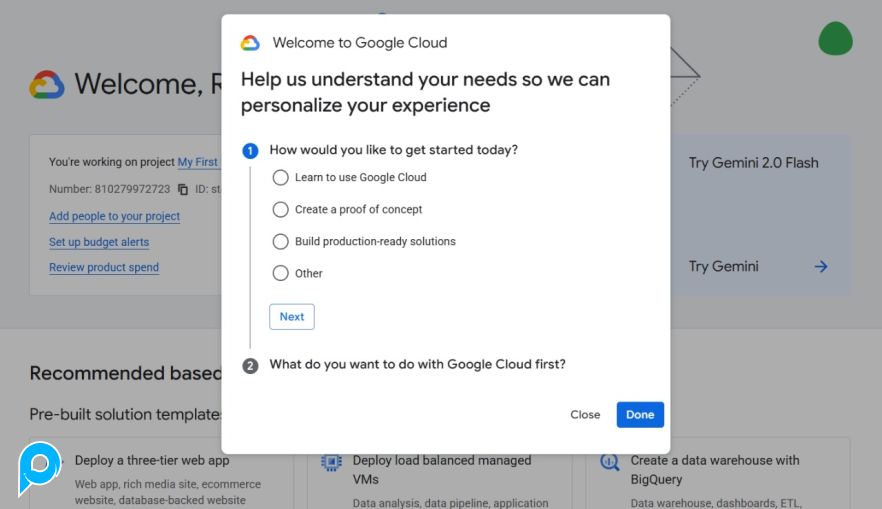882x509 pixels.
Task: Open the blue chat bubble widget
Action: [40, 465]
